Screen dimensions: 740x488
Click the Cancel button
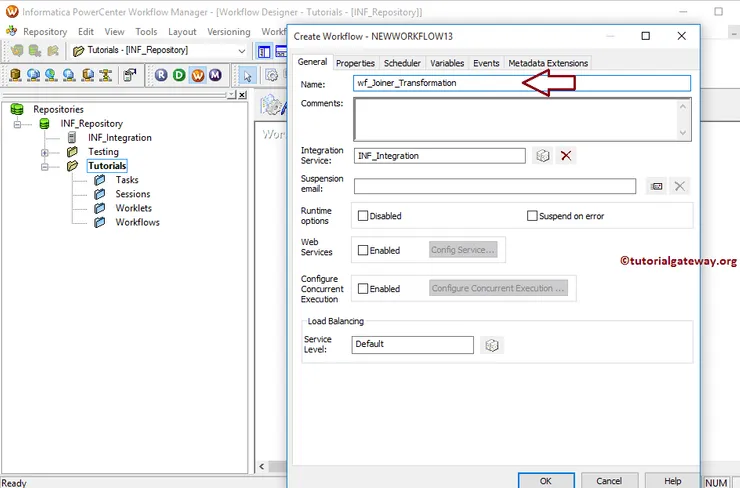pos(609,481)
